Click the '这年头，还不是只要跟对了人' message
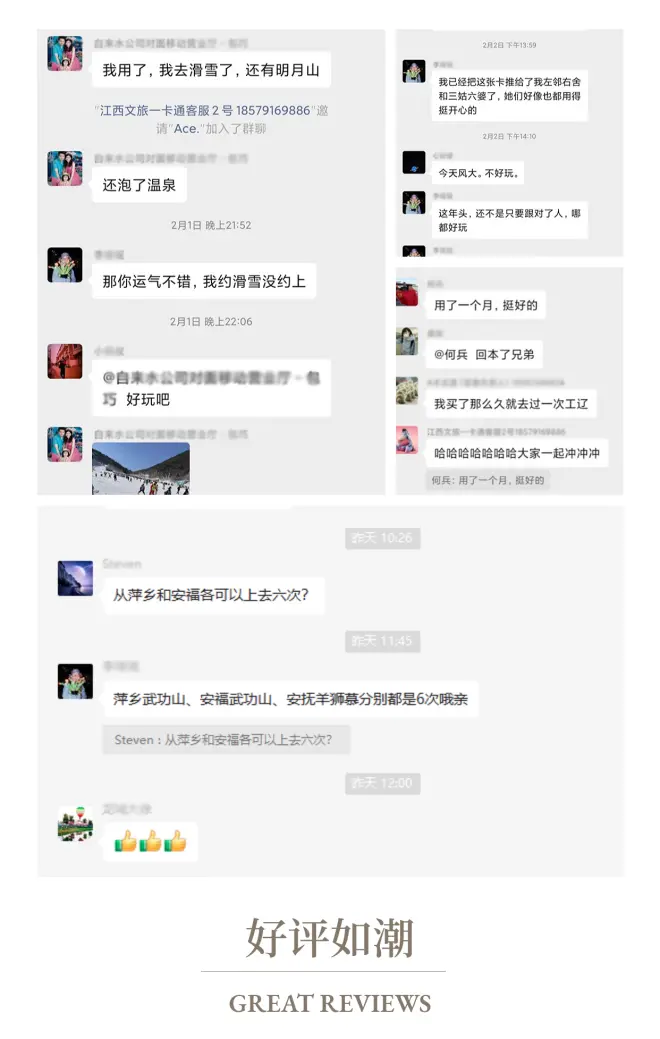Viewport: 660px width, 1039px height. click(x=509, y=220)
